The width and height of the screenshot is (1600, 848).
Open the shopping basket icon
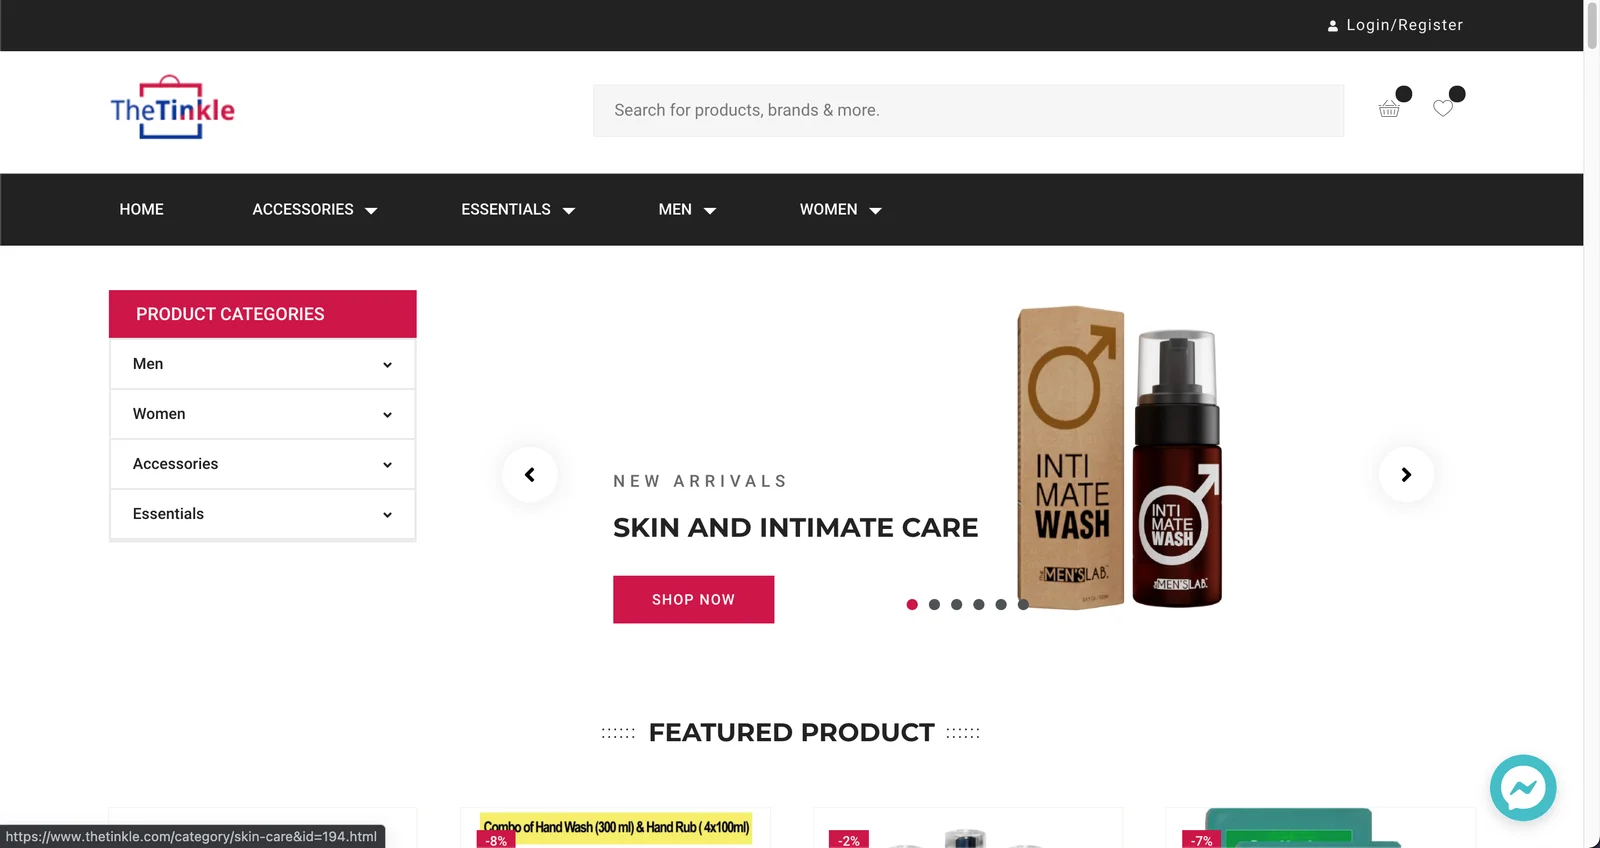tap(1389, 108)
